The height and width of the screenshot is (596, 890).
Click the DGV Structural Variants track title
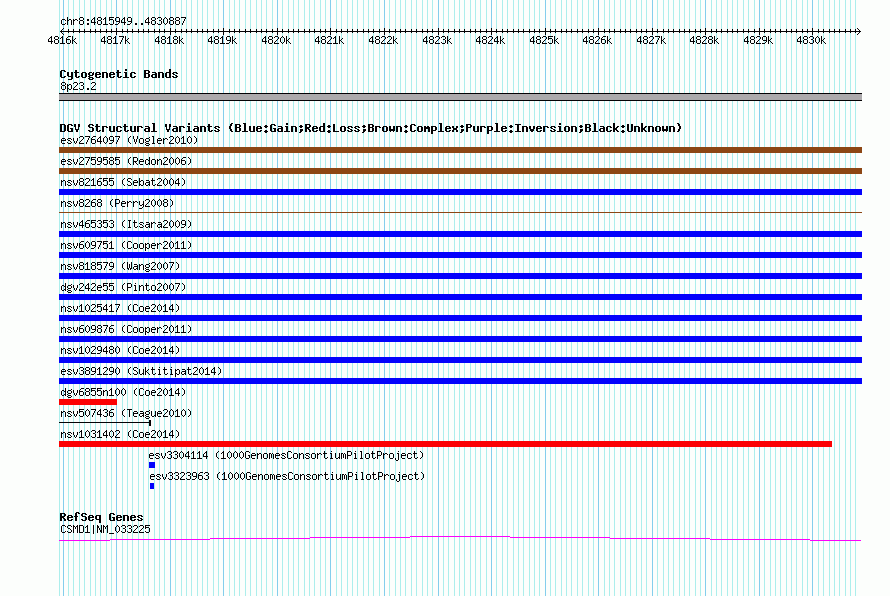[371, 128]
